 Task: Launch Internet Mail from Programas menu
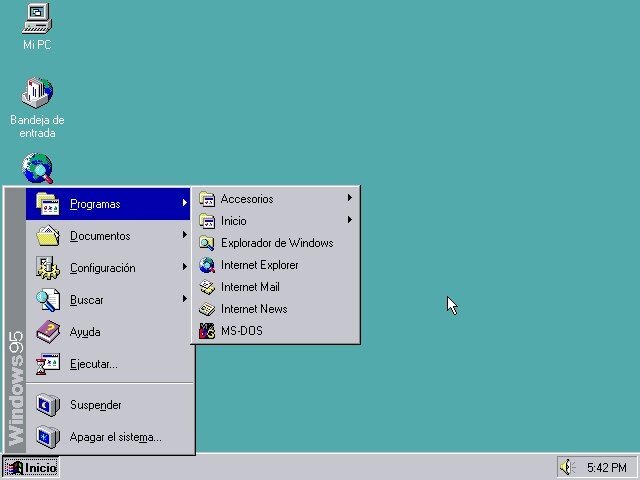(x=276, y=287)
